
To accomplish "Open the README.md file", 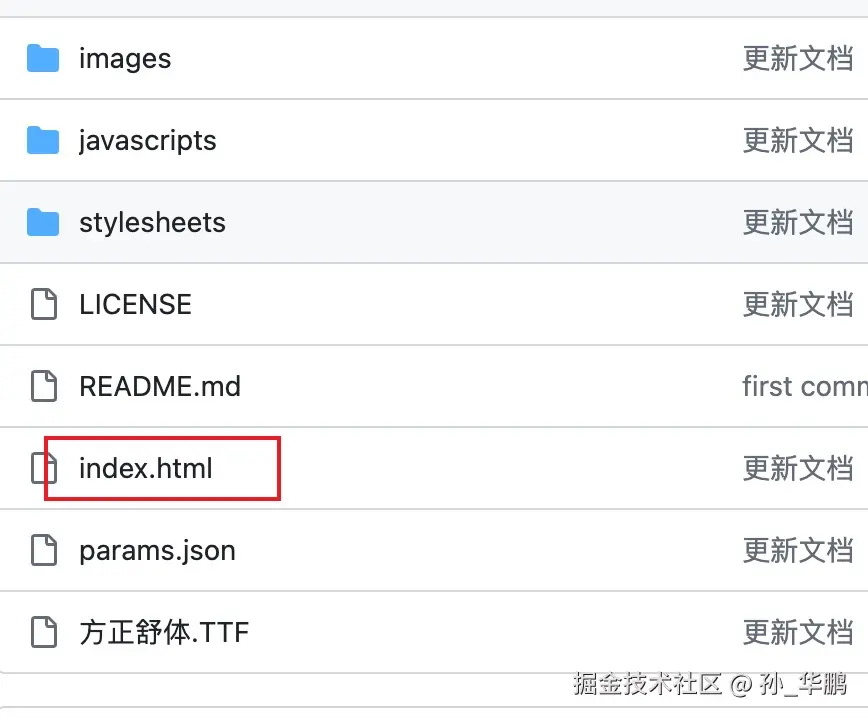I will coord(159,386).
